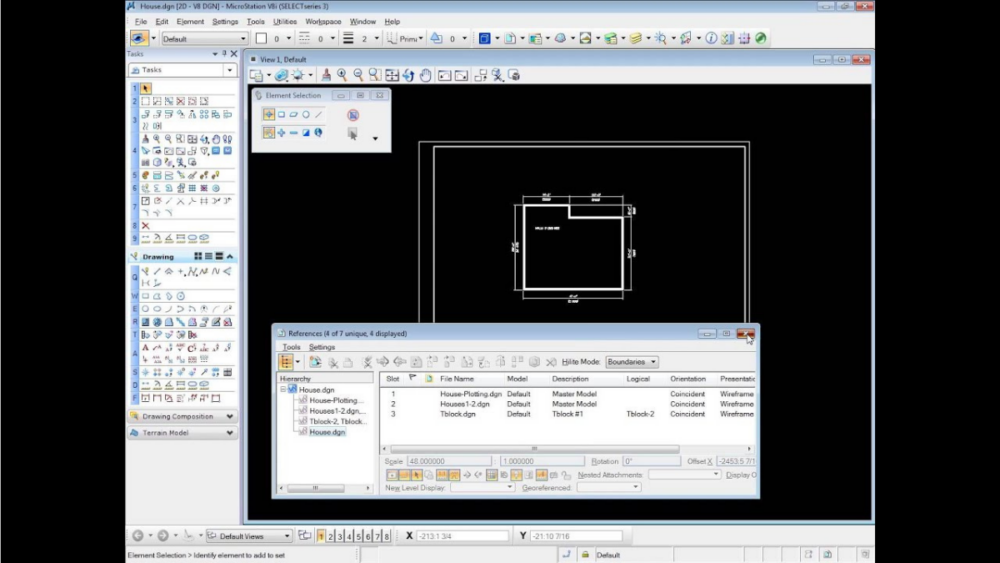Toggle Show Hierarchy button in References
Screen dimensions: 1000x563
point(286,362)
